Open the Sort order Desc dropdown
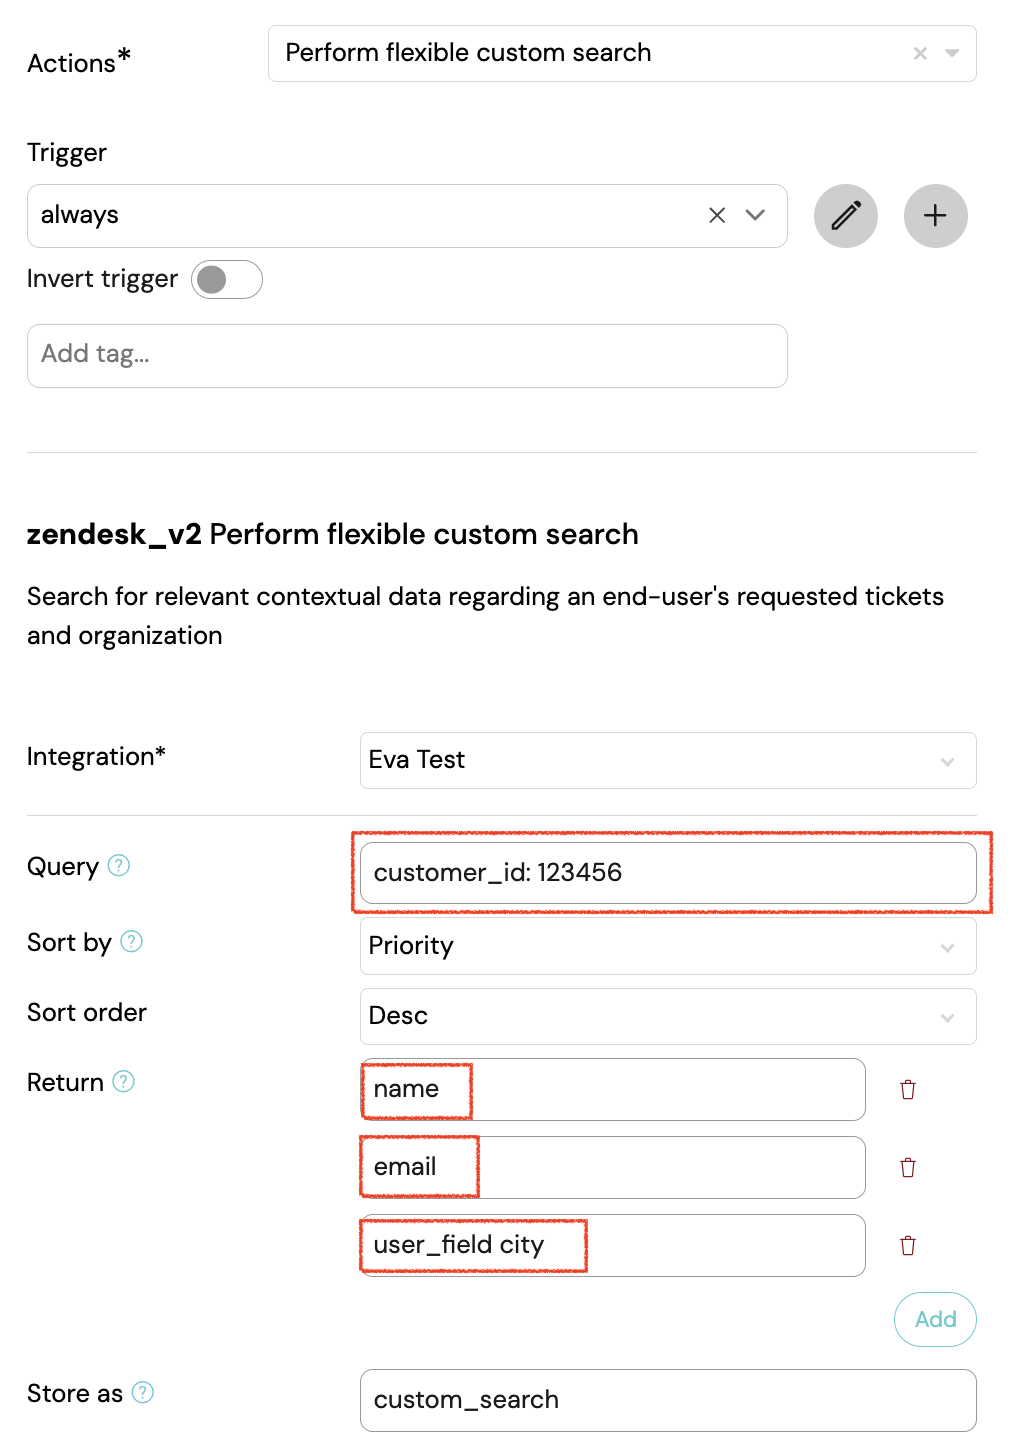The height and width of the screenshot is (1450, 1014). [x=668, y=1017]
